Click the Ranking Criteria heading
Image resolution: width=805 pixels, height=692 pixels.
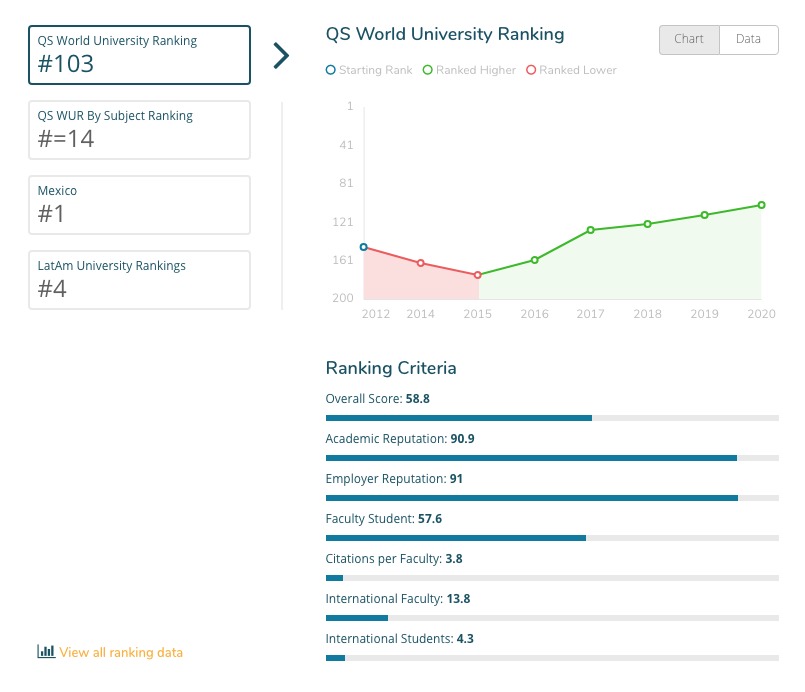click(391, 368)
